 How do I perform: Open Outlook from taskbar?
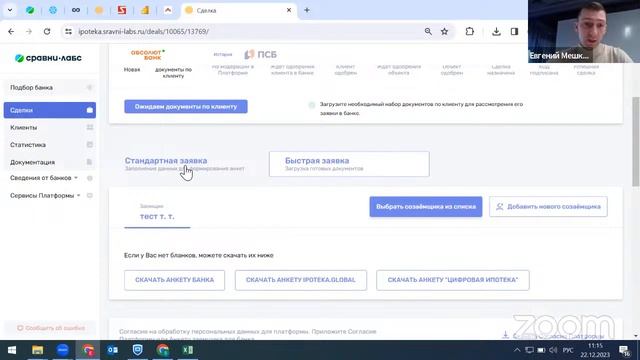(113, 350)
